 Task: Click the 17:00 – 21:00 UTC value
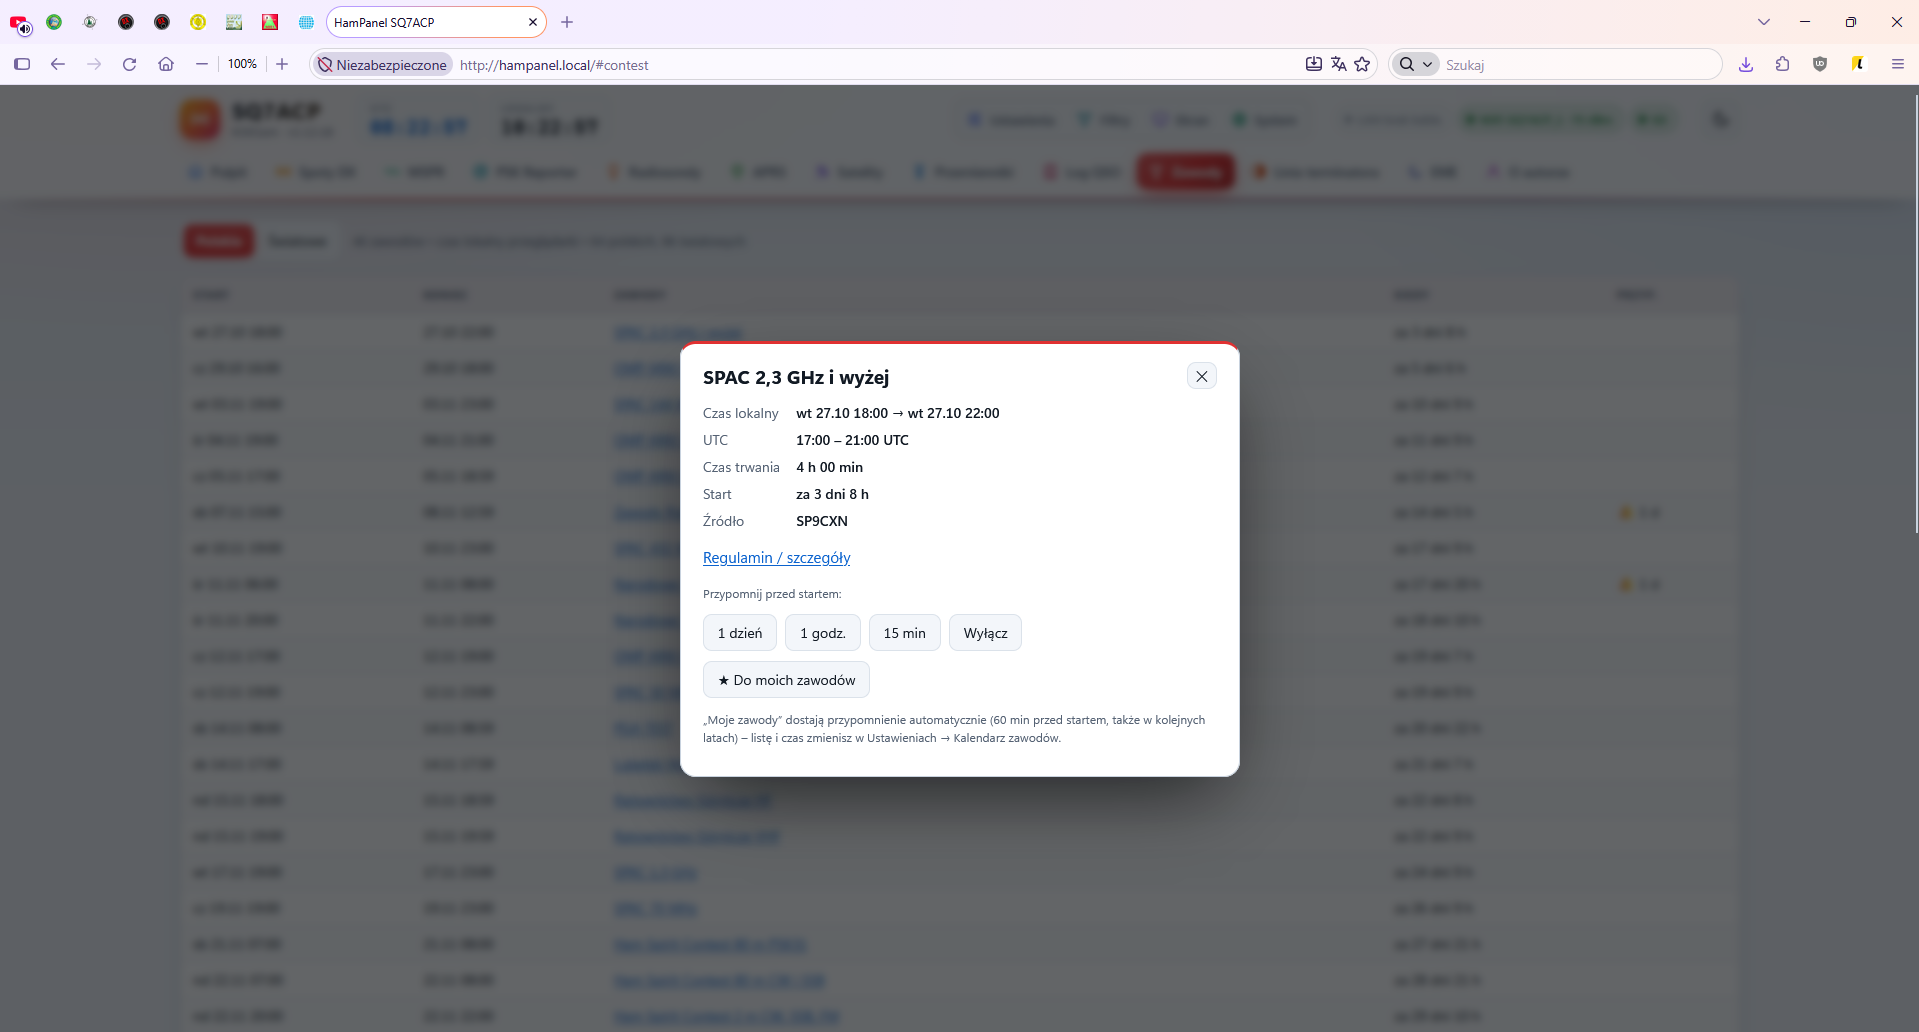point(852,440)
